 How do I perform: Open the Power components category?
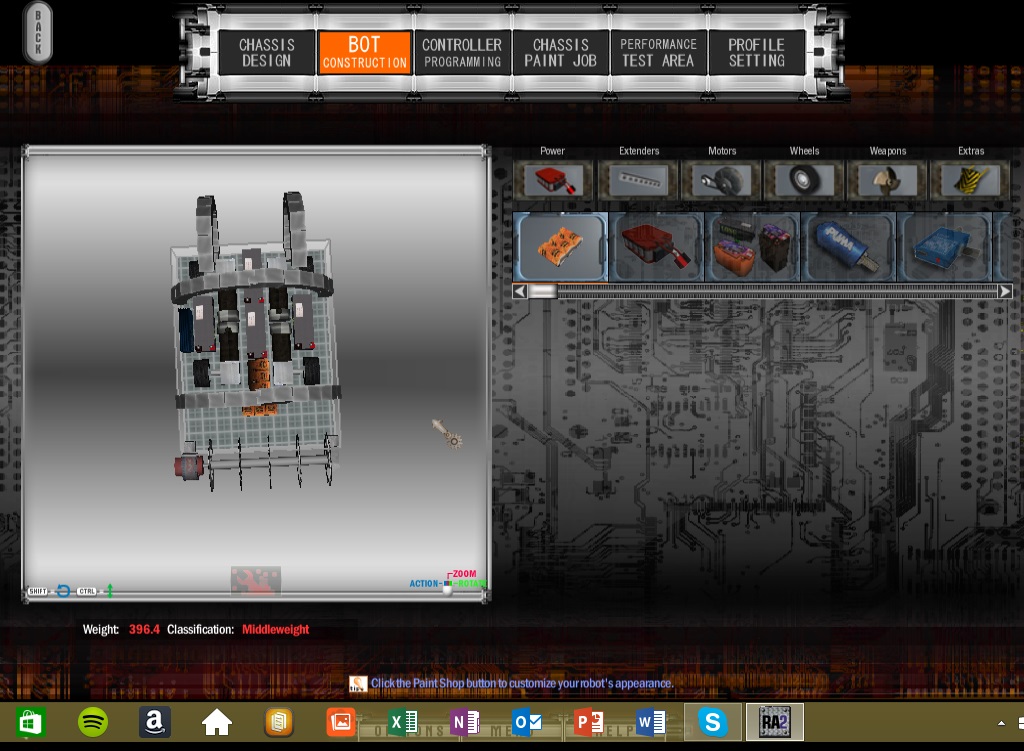(x=552, y=180)
